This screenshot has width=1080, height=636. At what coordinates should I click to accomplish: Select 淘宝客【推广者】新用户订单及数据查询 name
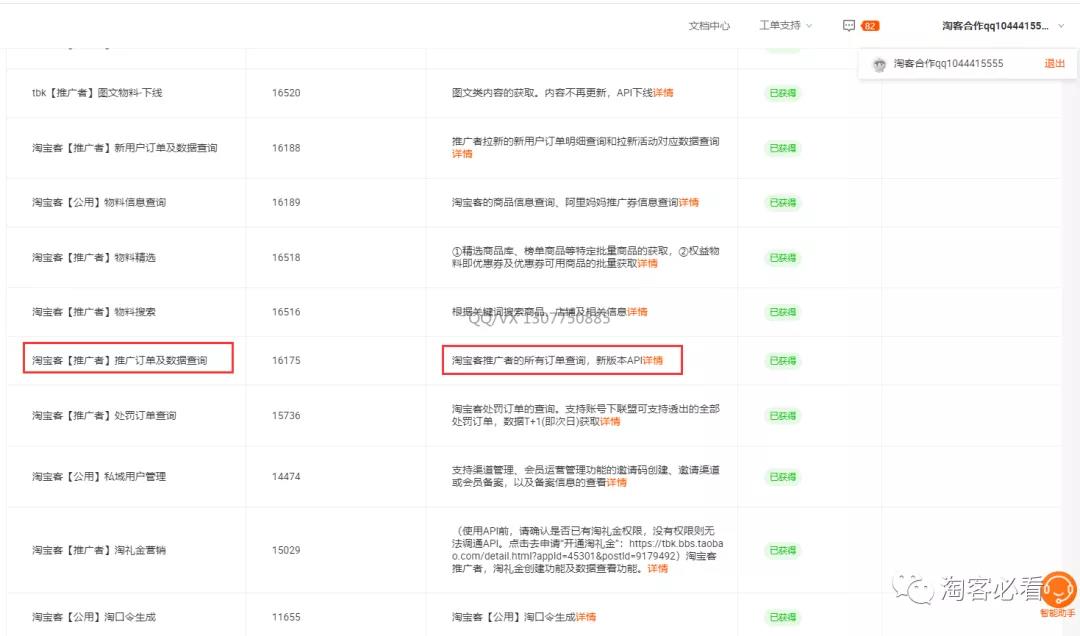coord(125,147)
